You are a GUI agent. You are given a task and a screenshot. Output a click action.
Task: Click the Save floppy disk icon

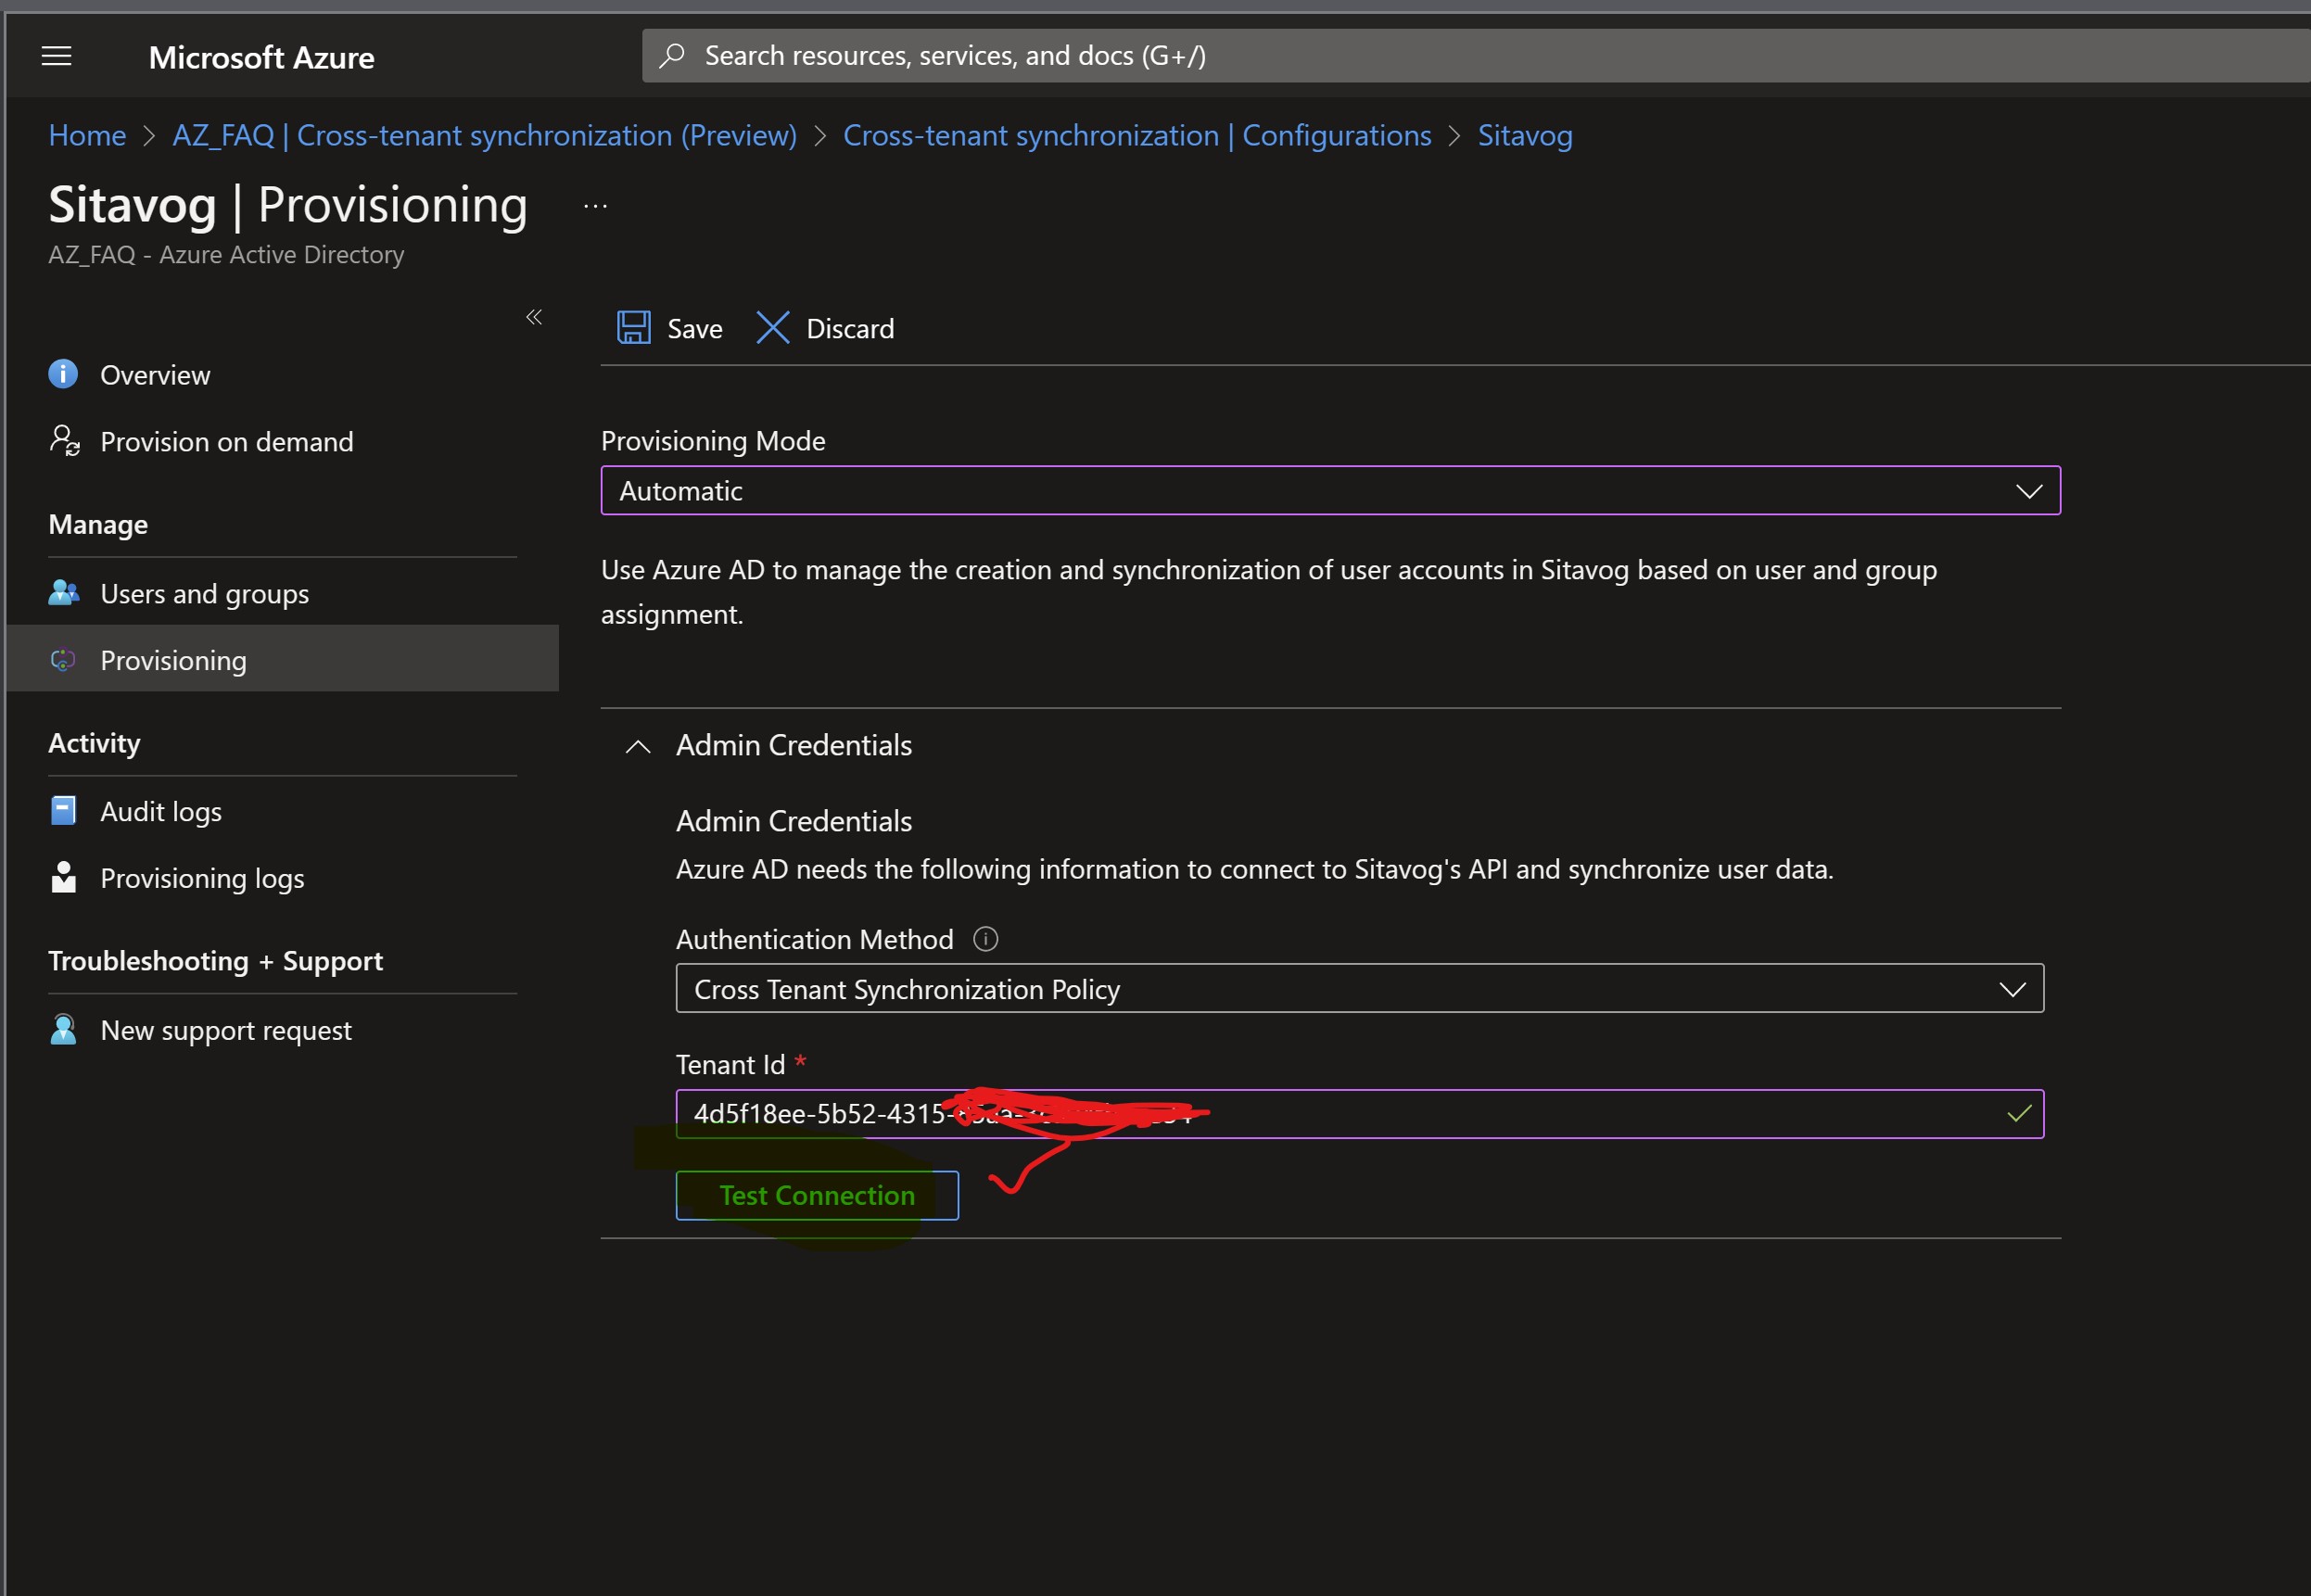pos(636,328)
